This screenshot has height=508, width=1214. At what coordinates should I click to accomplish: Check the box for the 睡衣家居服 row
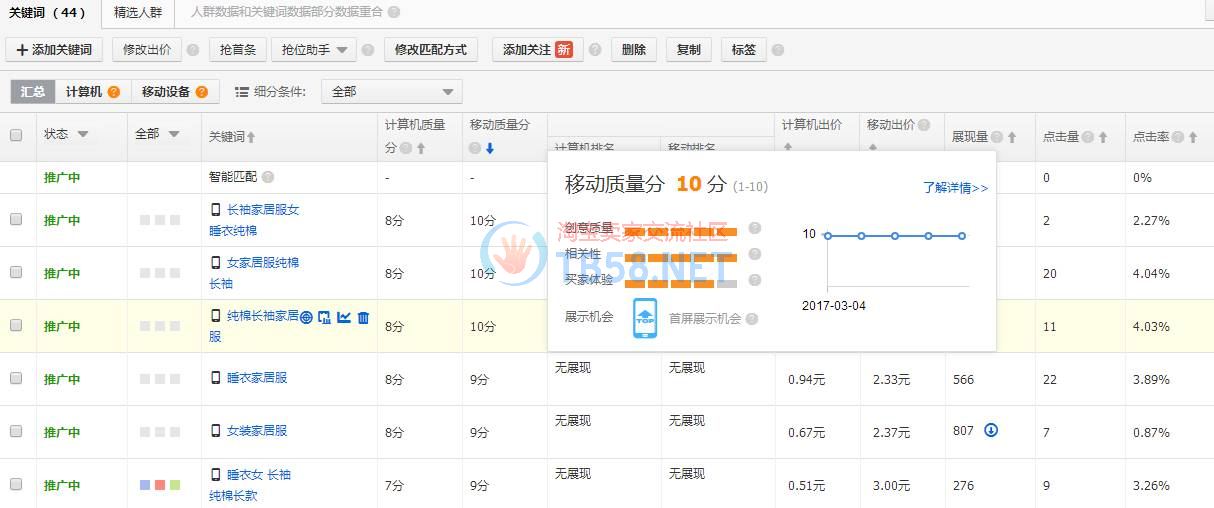click(16, 378)
